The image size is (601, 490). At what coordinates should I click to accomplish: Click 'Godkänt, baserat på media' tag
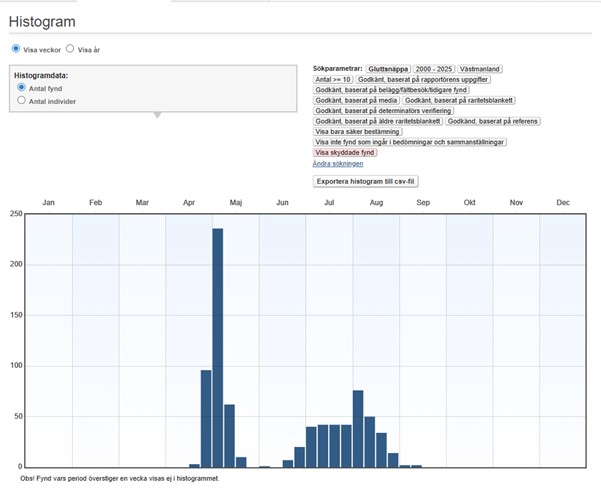point(356,100)
